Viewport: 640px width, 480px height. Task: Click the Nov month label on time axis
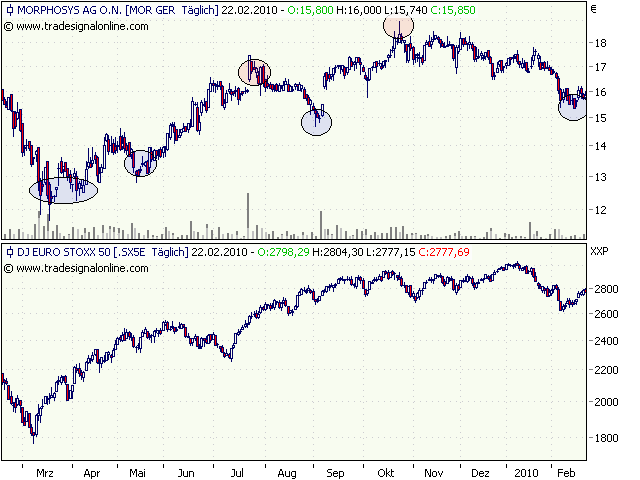433,473
